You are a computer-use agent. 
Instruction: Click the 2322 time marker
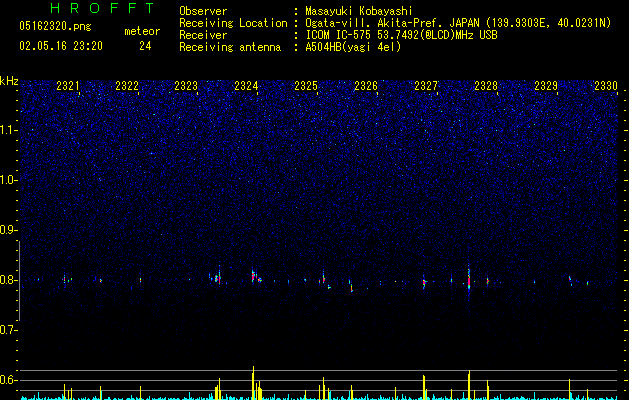[x=127, y=86]
